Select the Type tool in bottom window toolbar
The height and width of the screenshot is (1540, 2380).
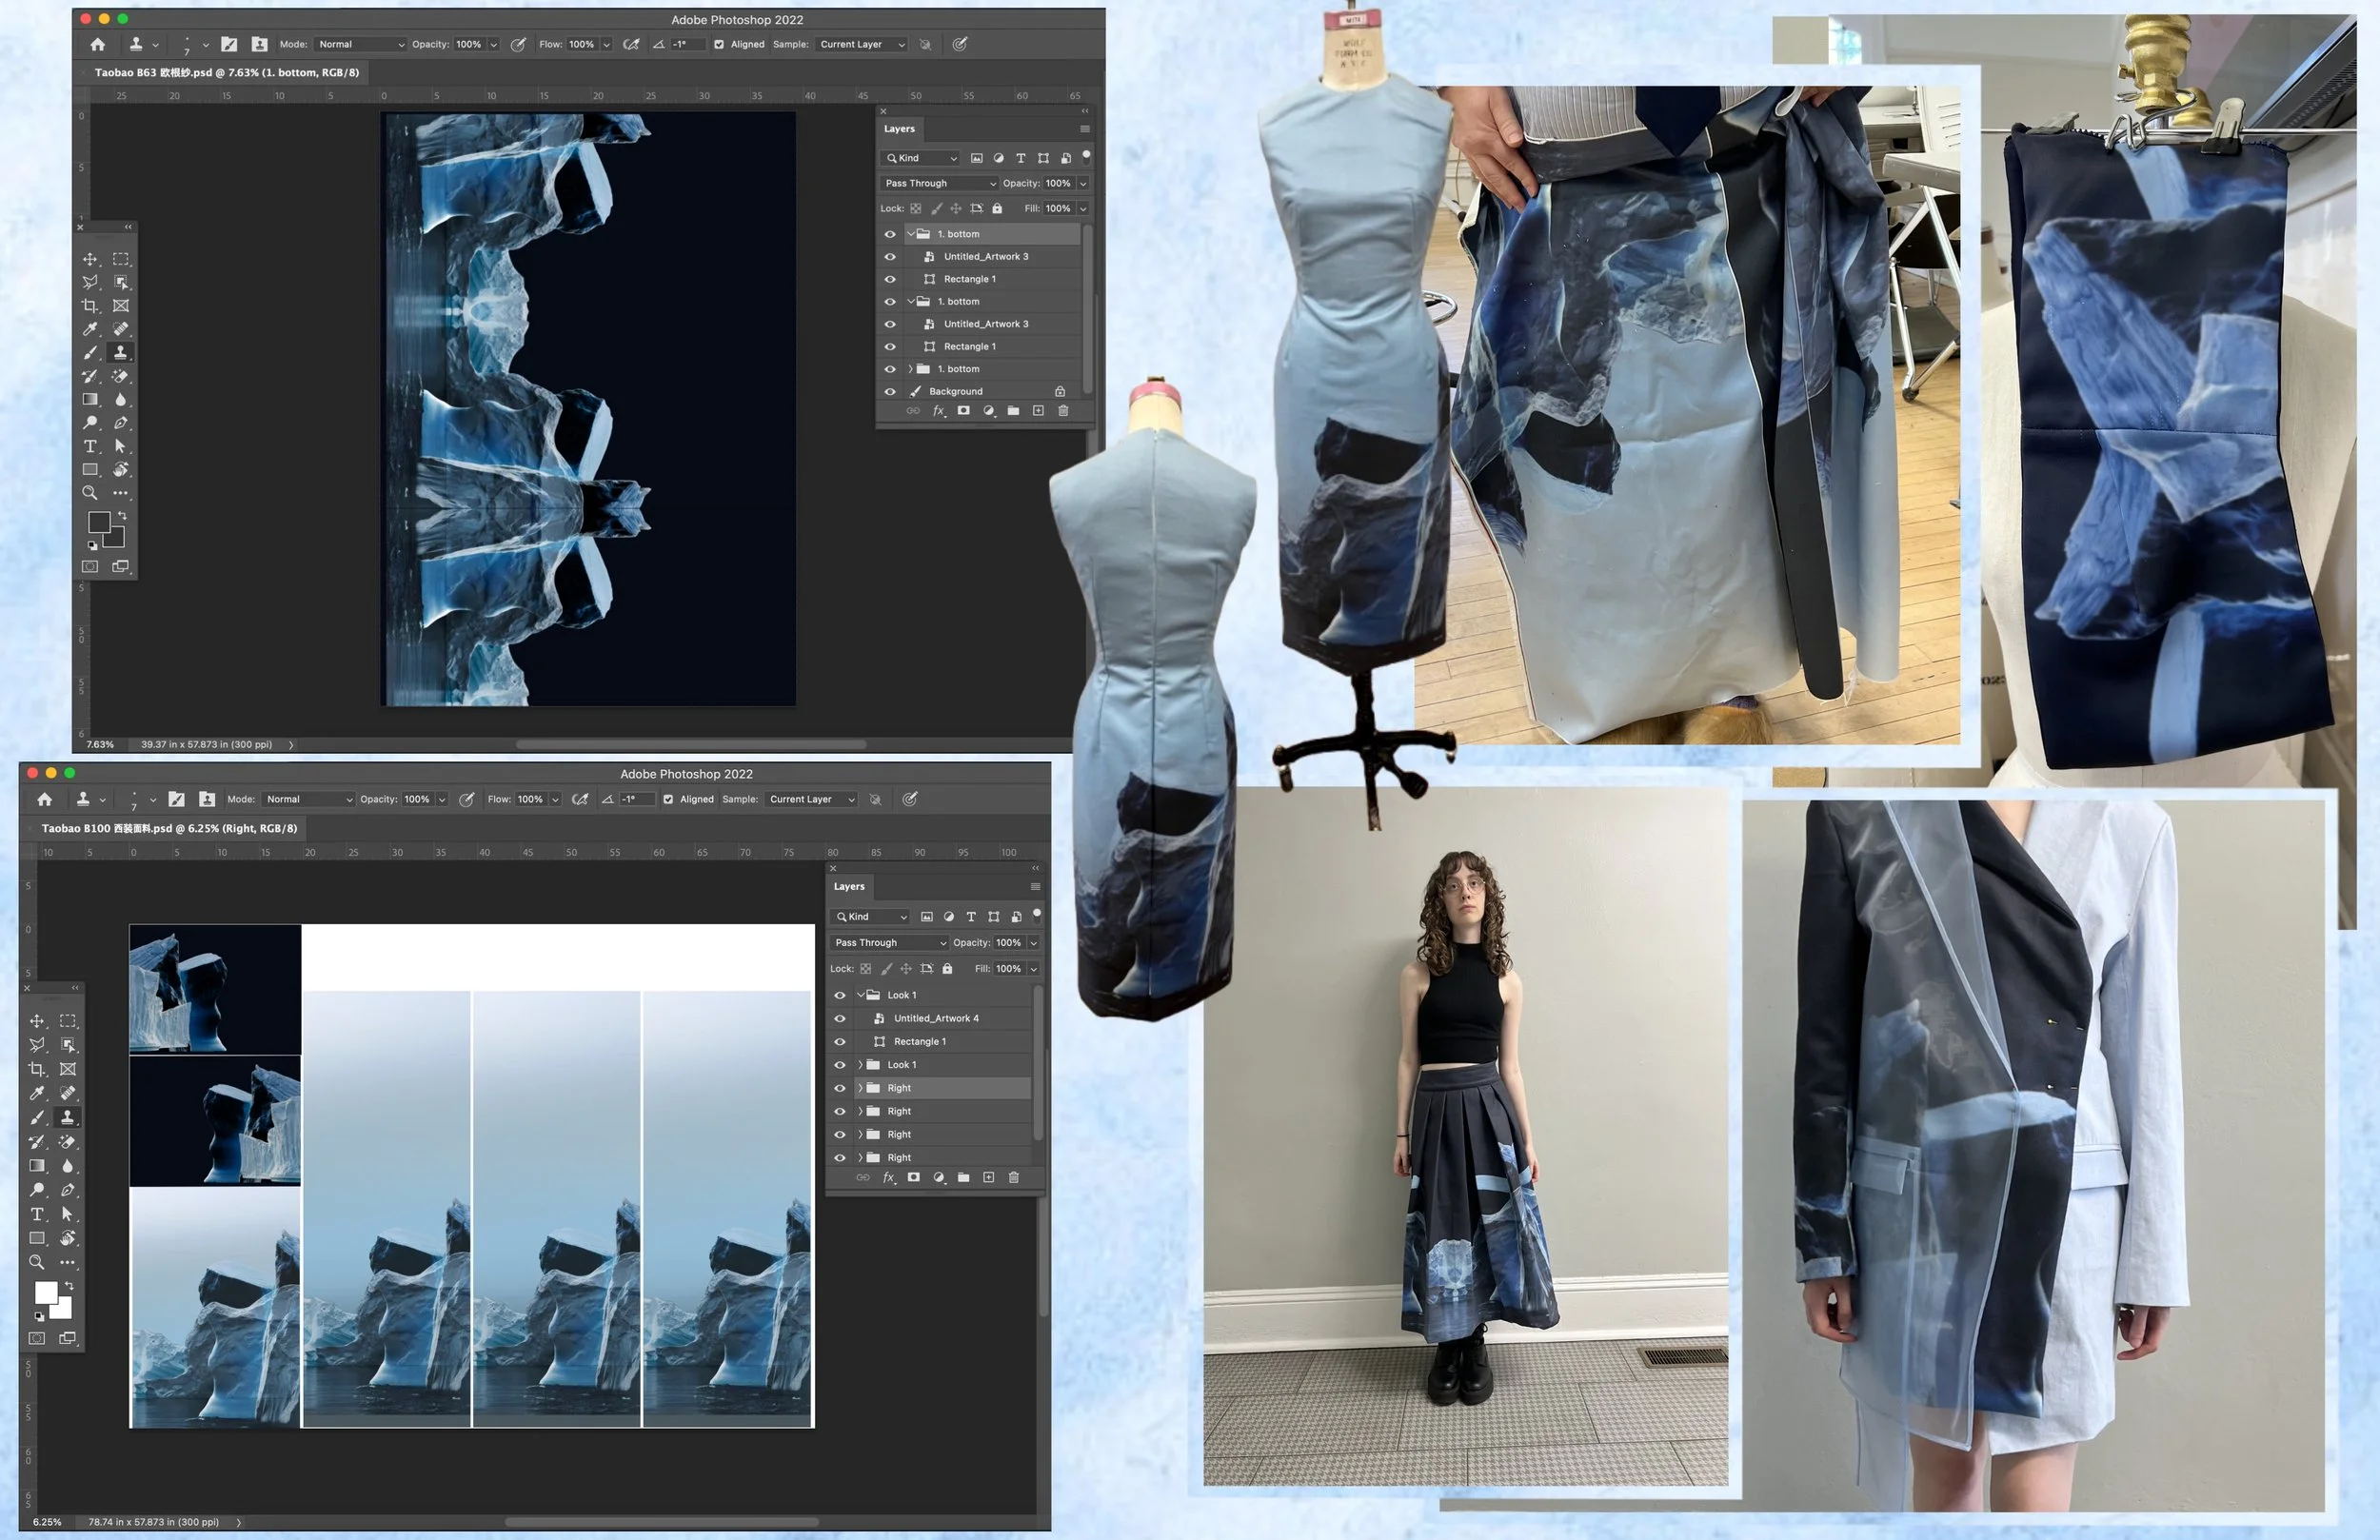click(x=37, y=1214)
